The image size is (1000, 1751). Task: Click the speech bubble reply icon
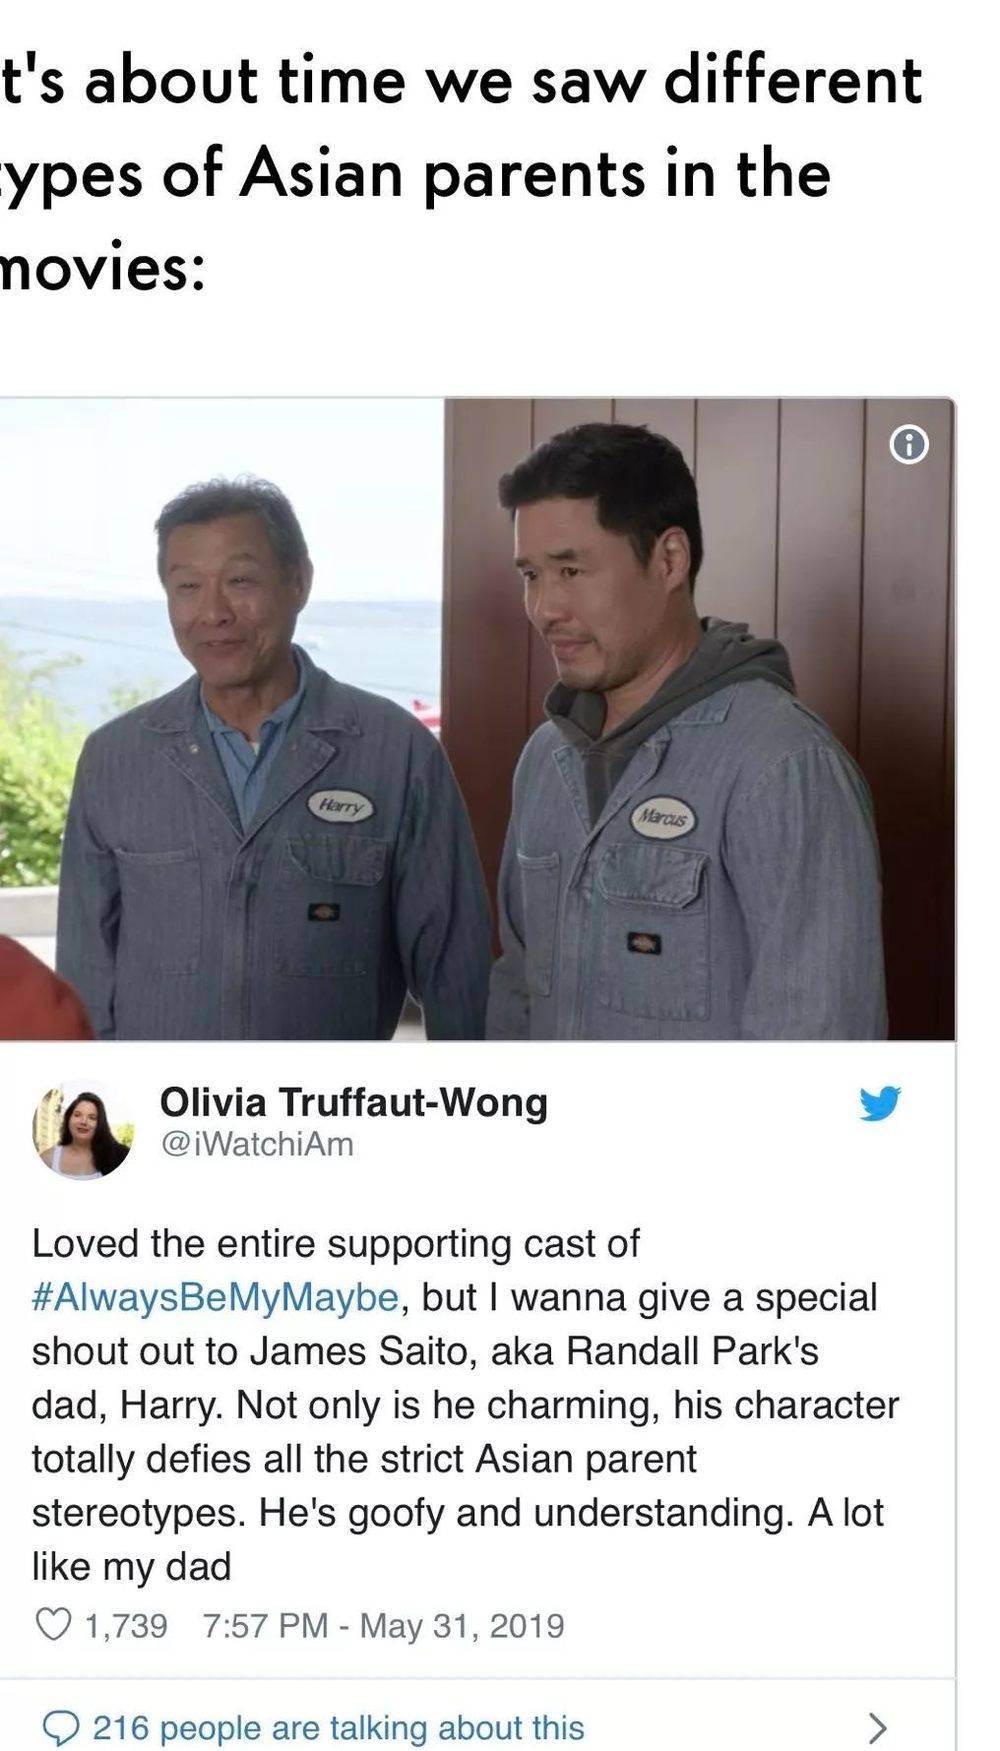click(x=61, y=1727)
